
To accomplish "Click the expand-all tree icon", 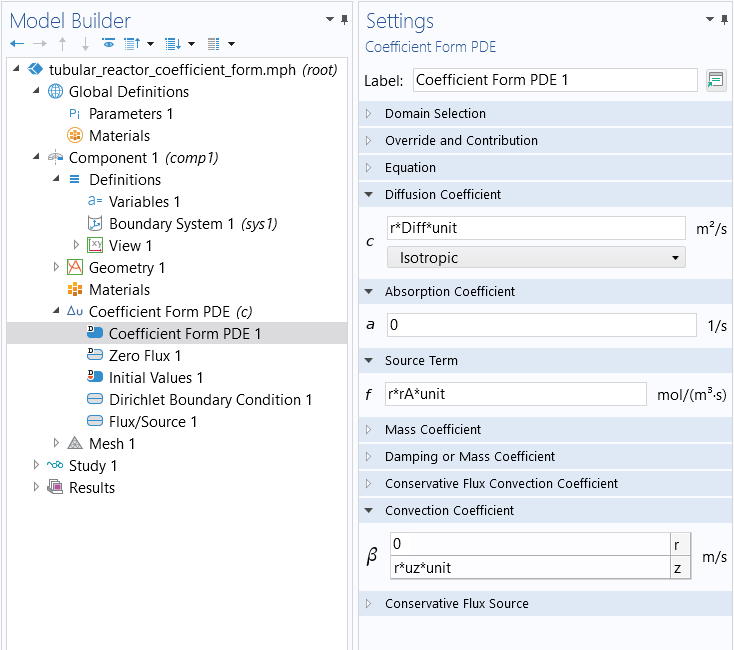I will pos(173,44).
